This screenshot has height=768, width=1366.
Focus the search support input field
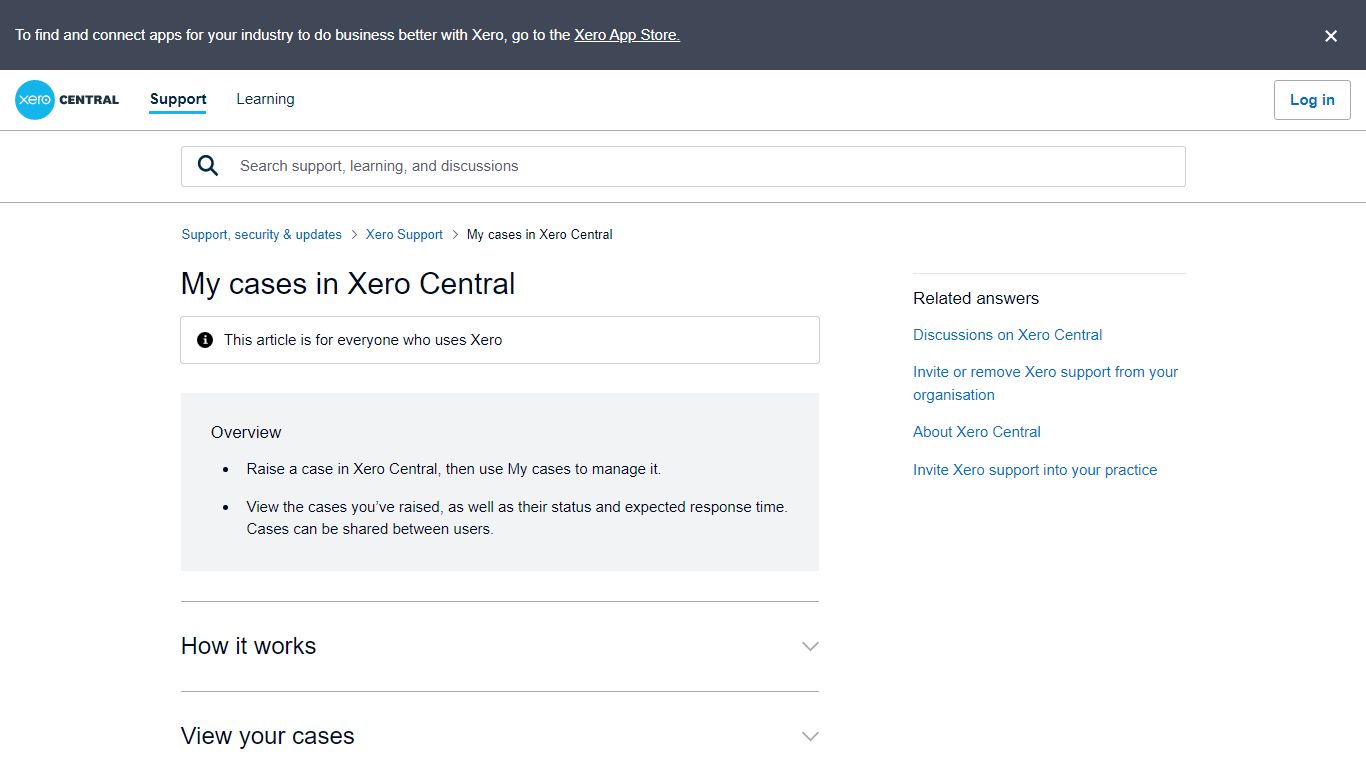[x=683, y=166]
